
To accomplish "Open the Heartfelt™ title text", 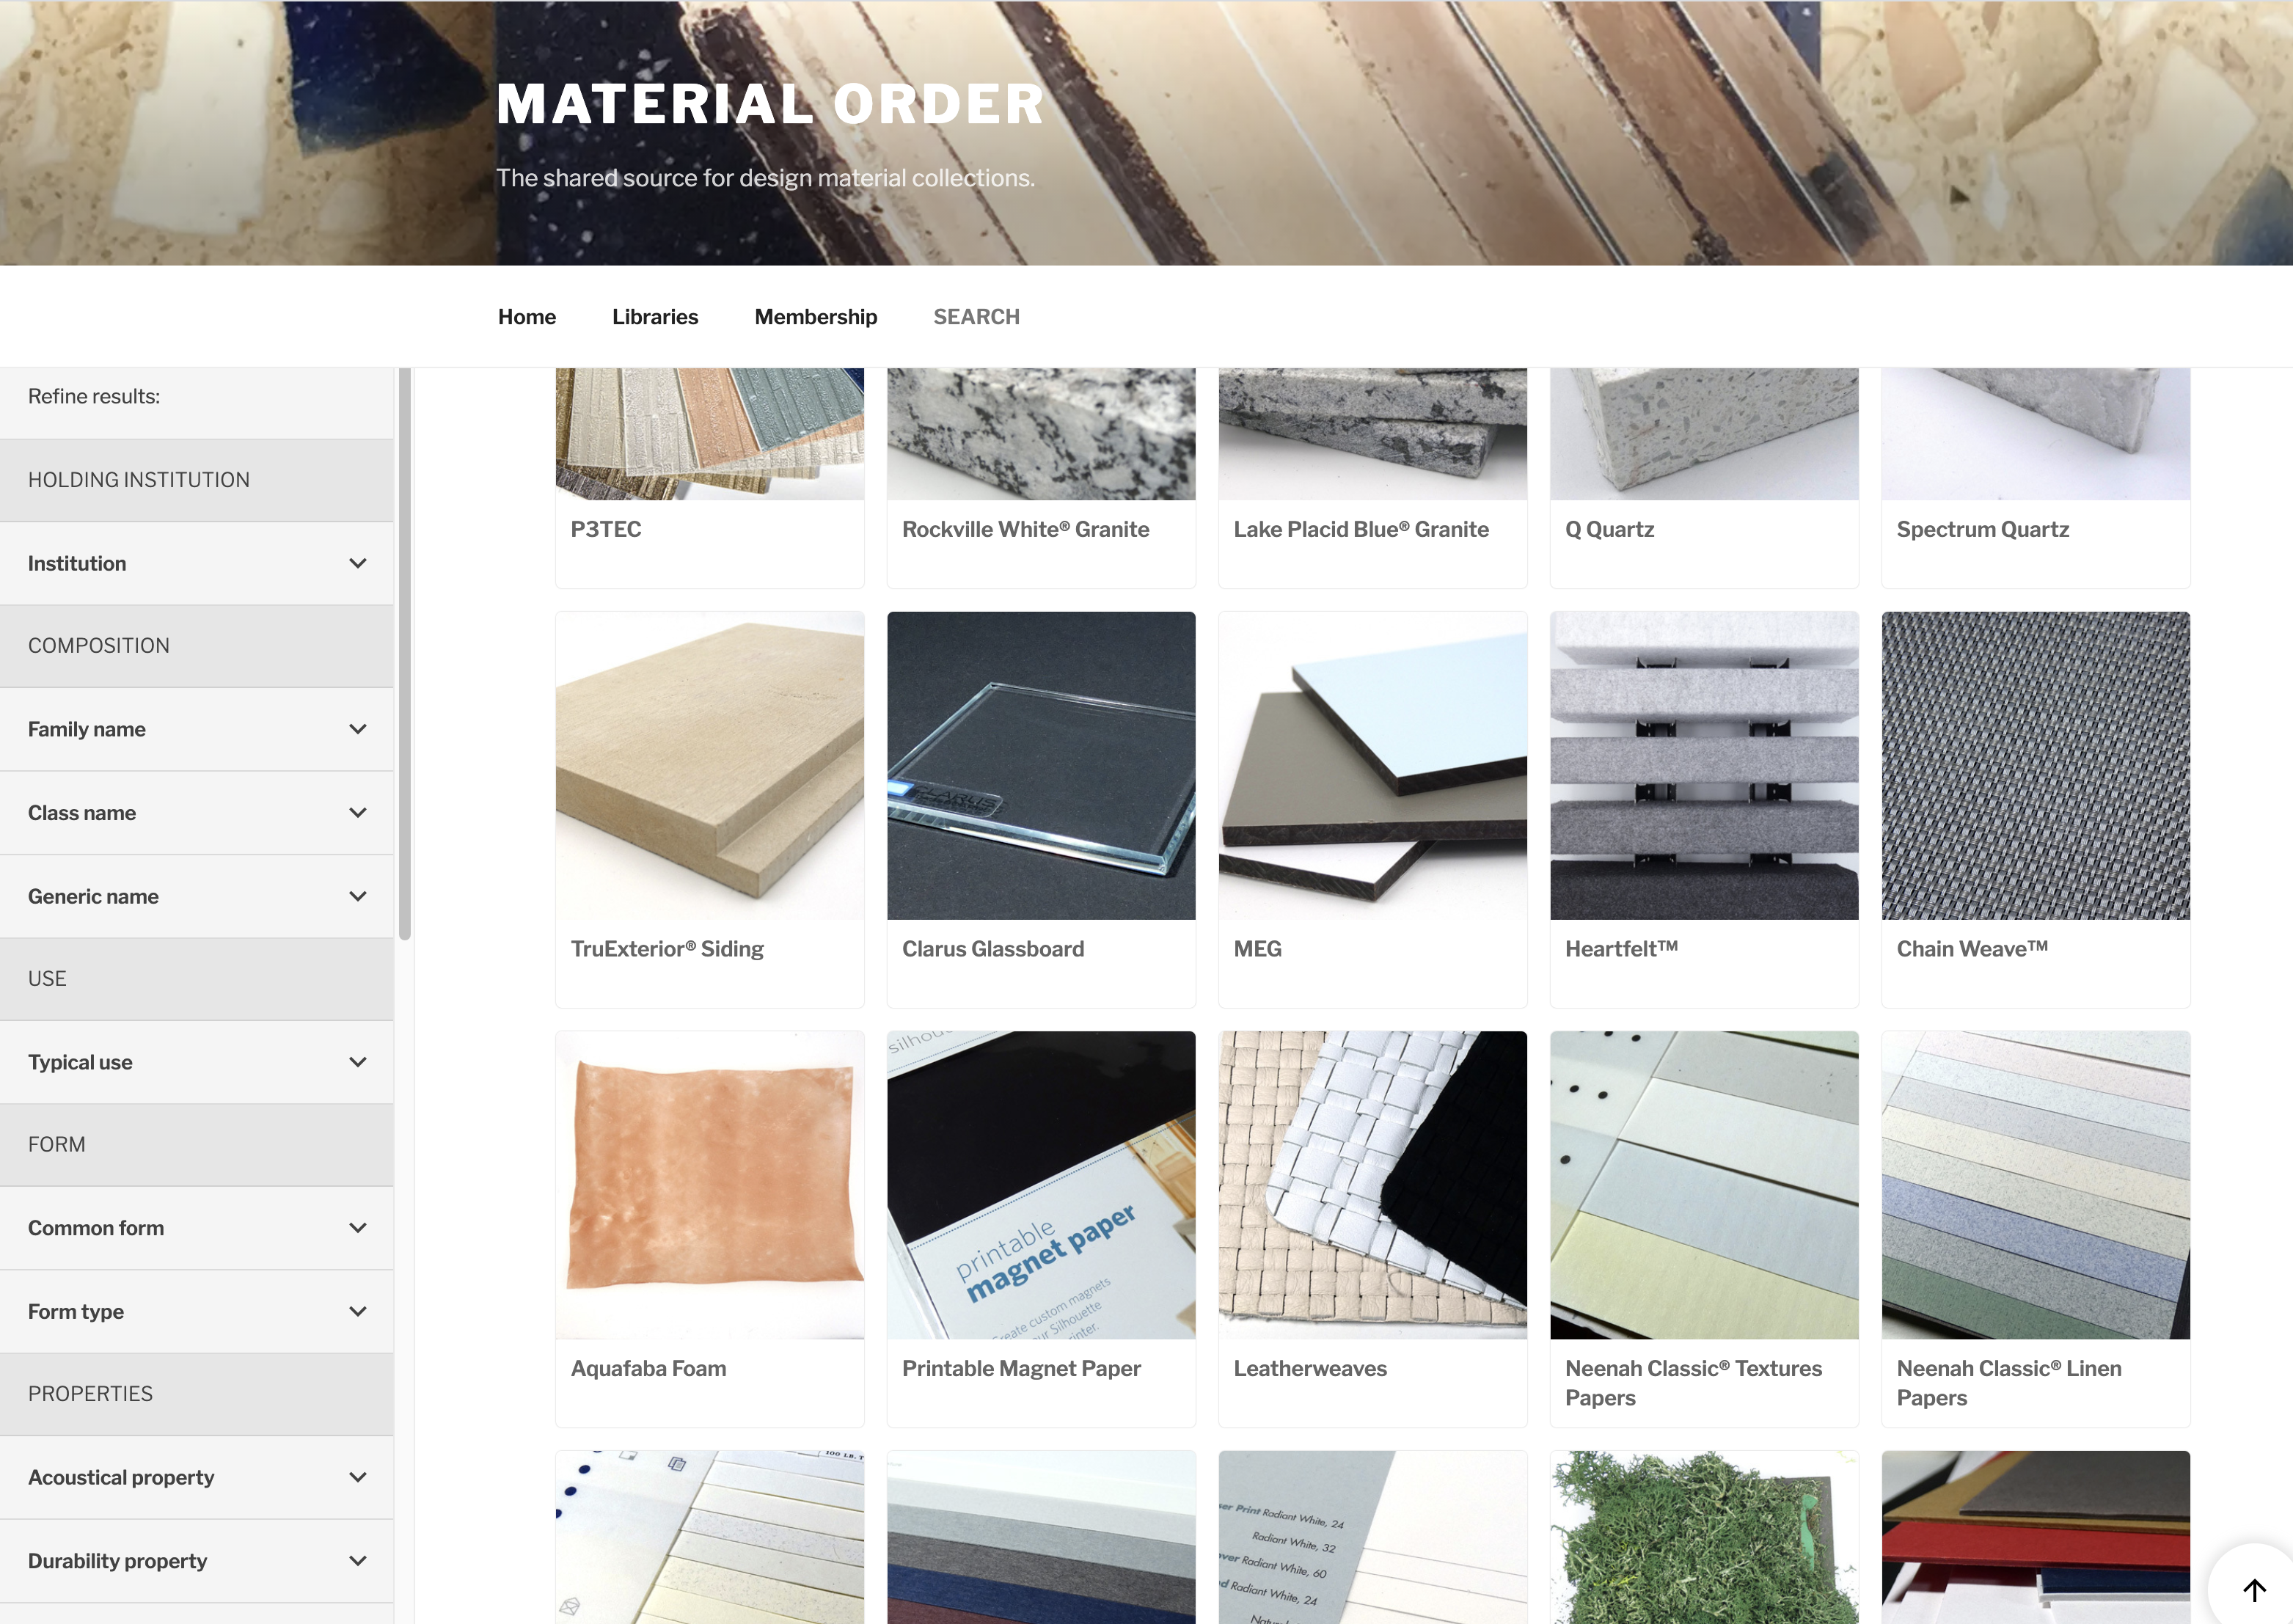I will coord(1621,949).
